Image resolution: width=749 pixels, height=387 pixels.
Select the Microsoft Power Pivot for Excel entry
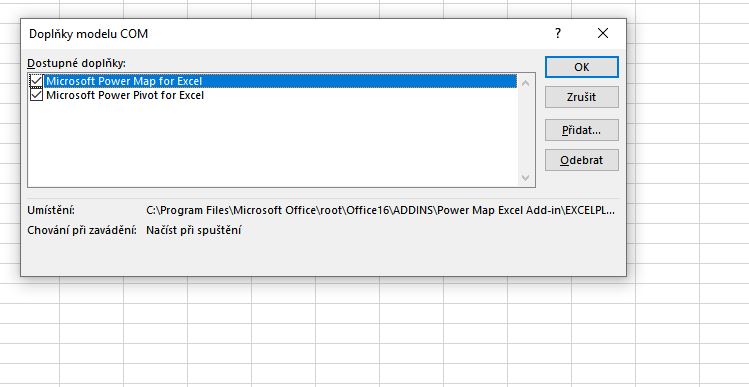click(x=125, y=95)
